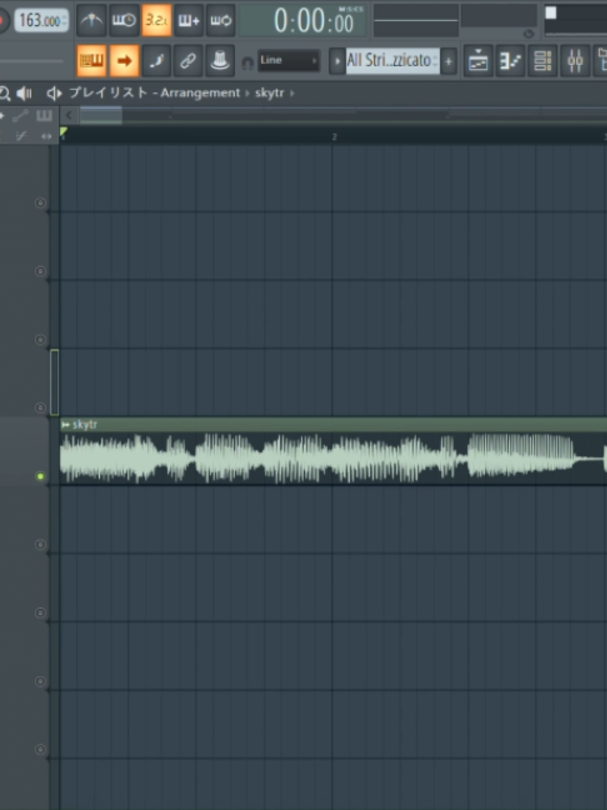Open the Browser view icon at the right edge

(601, 61)
